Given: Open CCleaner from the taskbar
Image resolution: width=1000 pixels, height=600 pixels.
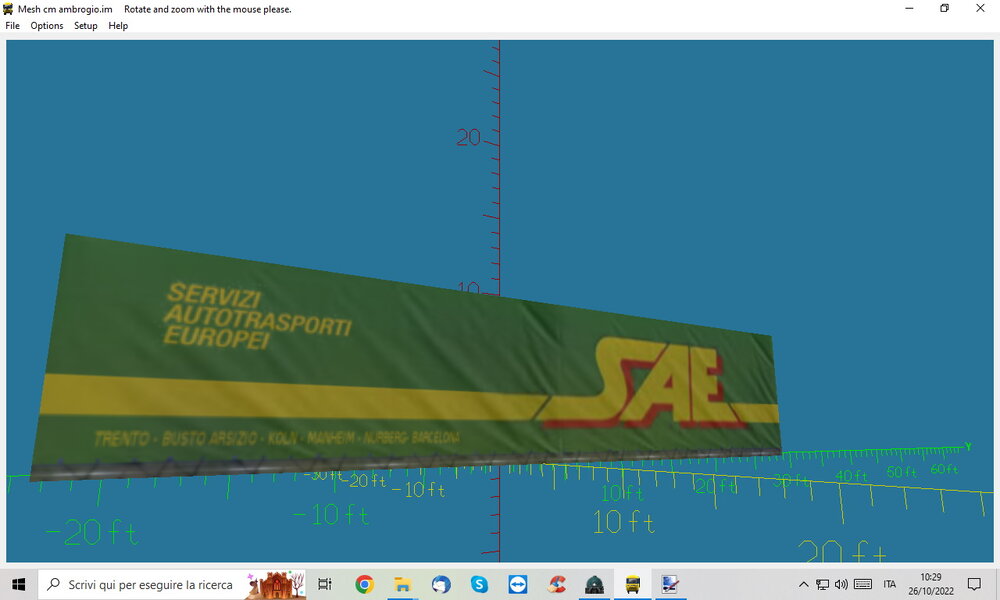Looking at the screenshot, I should (556, 584).
